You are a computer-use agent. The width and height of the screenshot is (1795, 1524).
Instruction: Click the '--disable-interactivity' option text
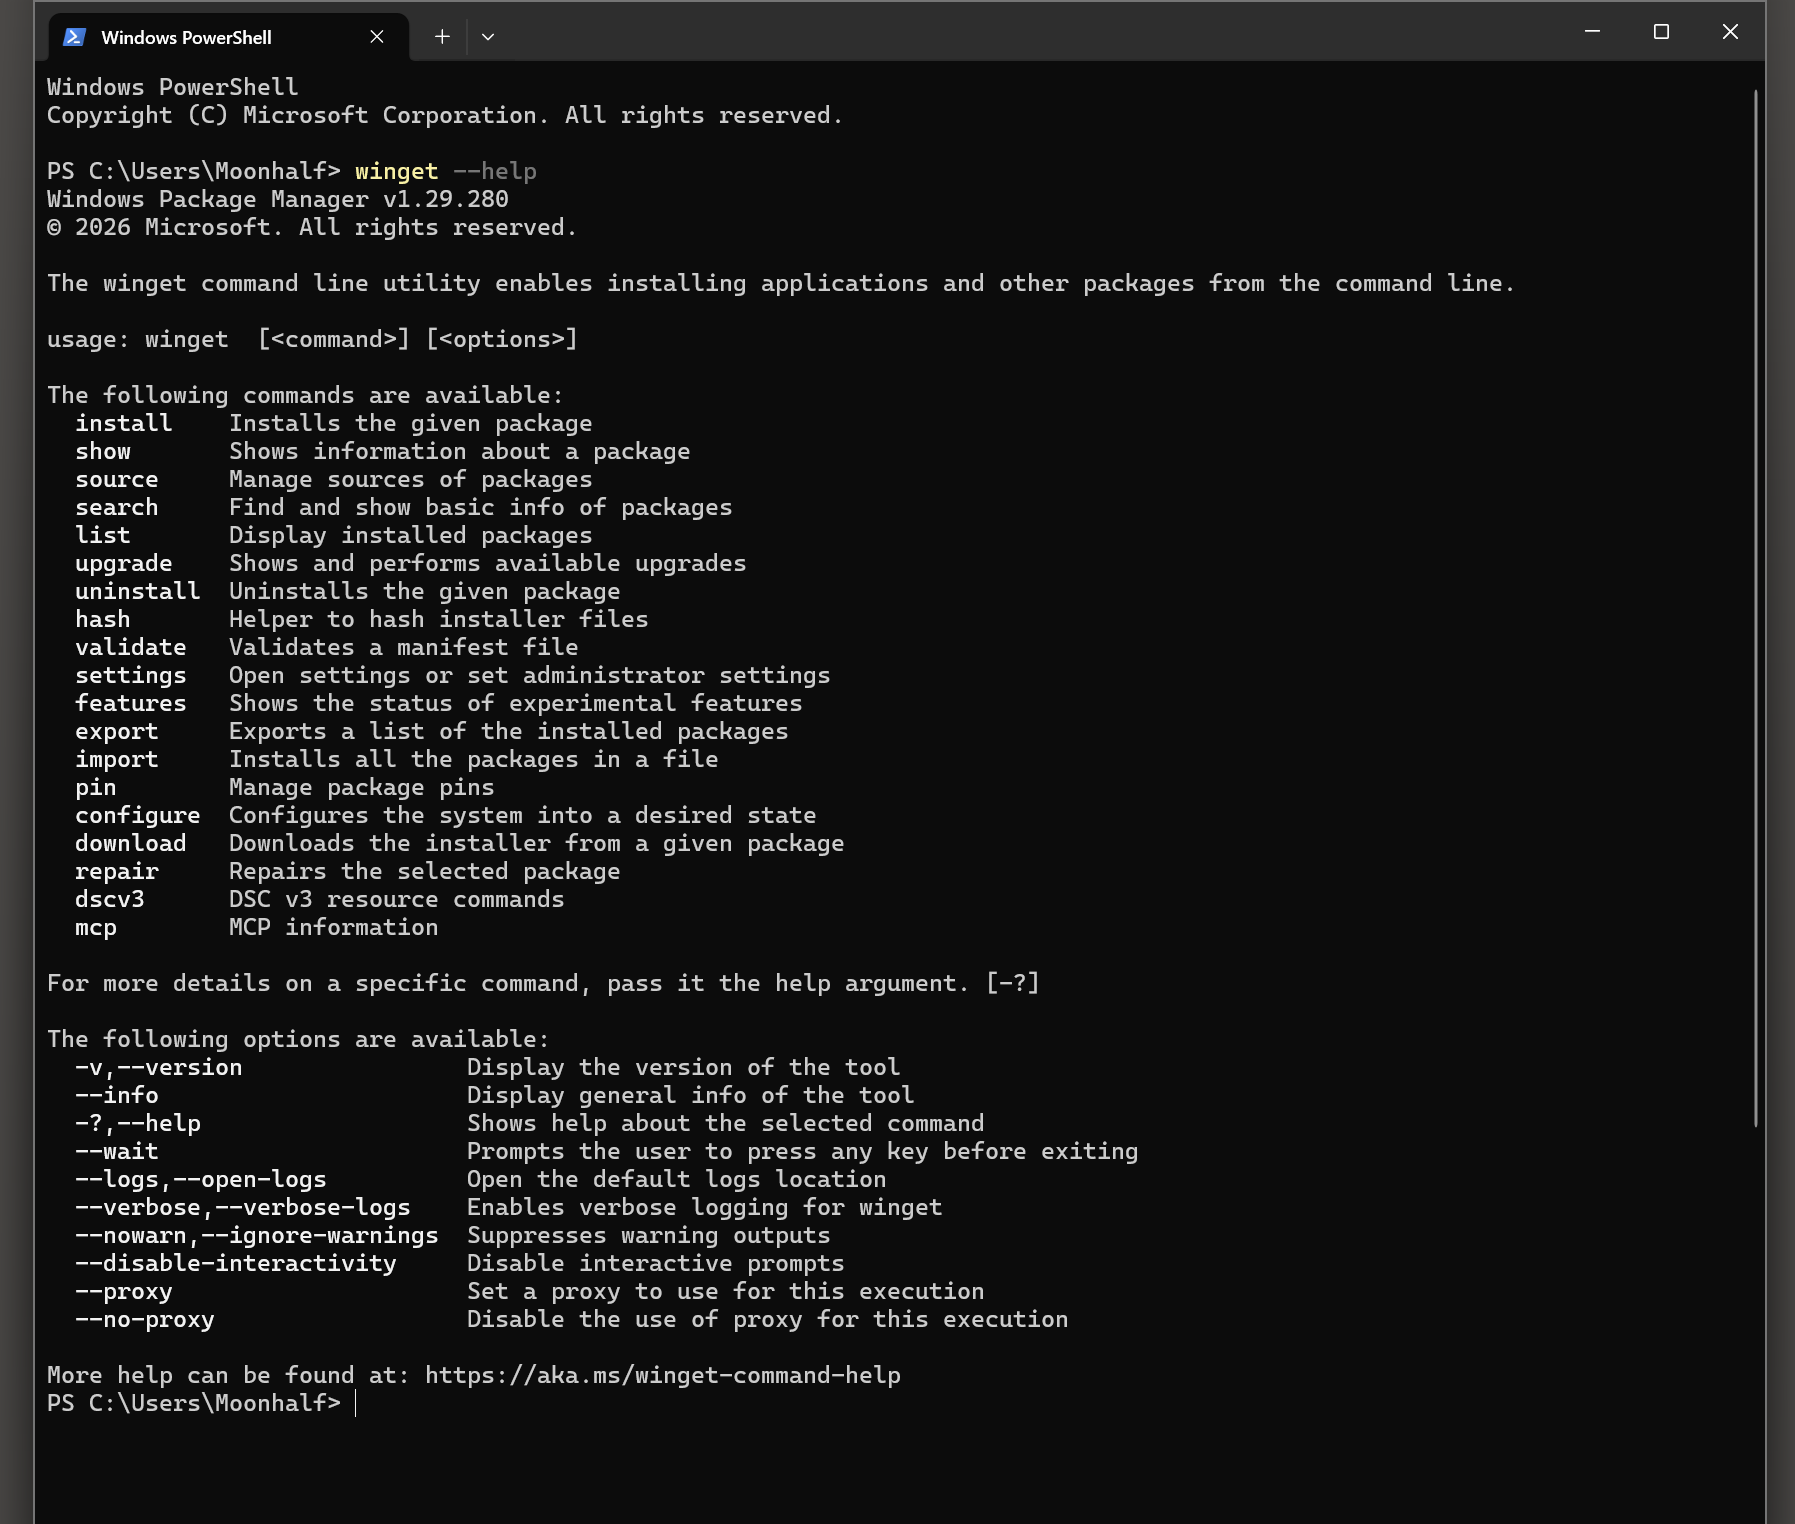[236, 1263]
